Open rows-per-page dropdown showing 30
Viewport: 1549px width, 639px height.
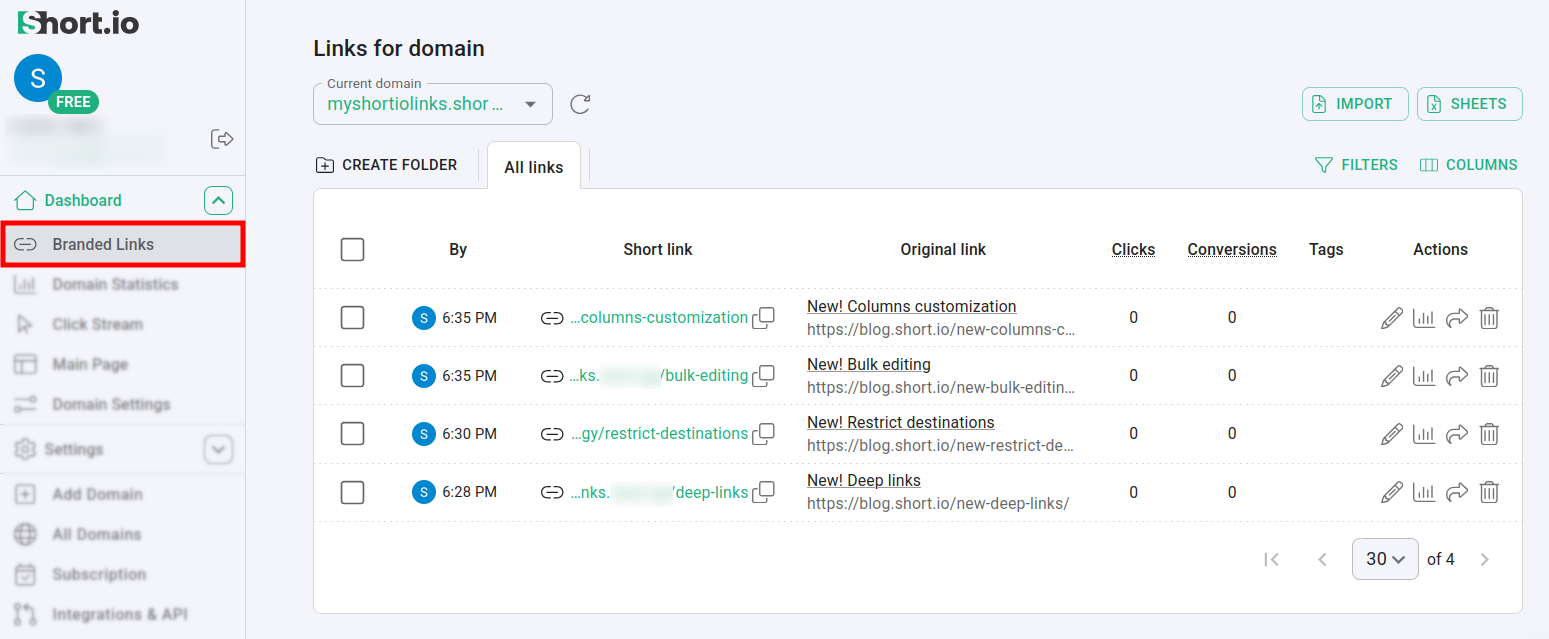pos(1384,559)
